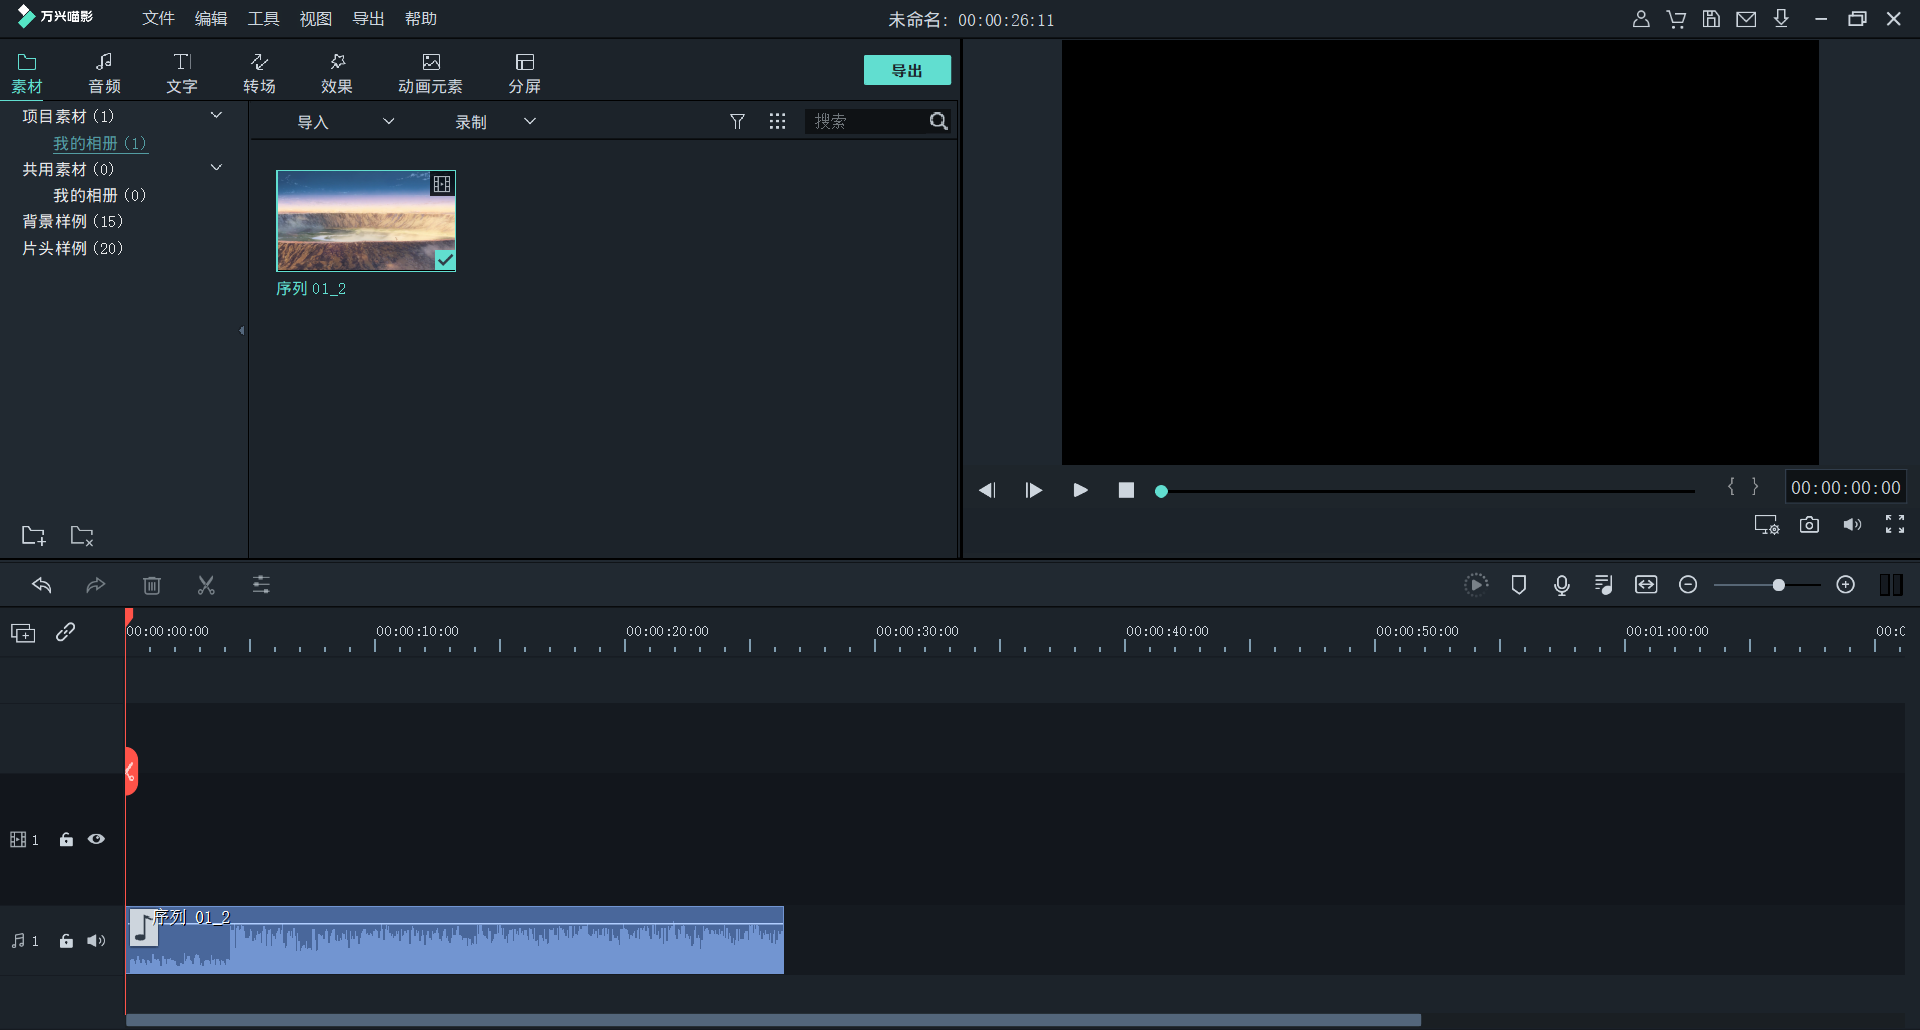Click the undo arrow in timeline toolbar
The width and height of the screenshot is (1920, 1030).
point(42,585)
